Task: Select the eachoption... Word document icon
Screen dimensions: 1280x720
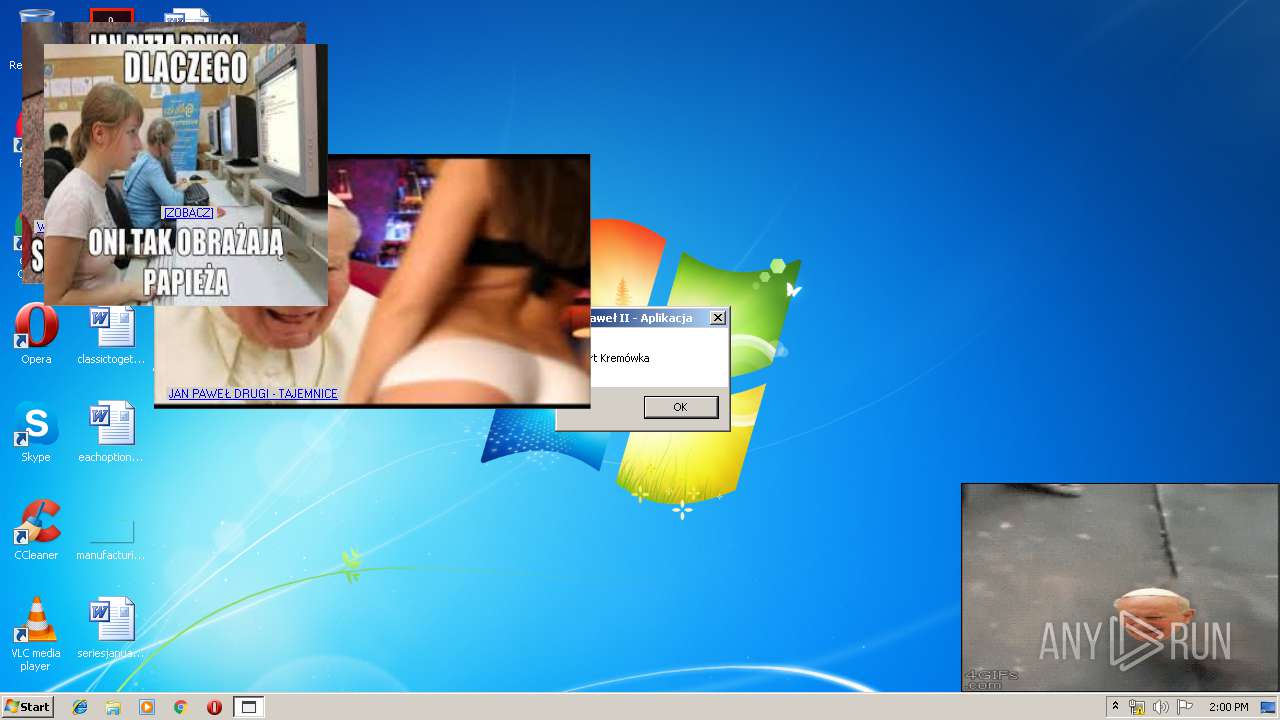Action: (x=111, y=432)
